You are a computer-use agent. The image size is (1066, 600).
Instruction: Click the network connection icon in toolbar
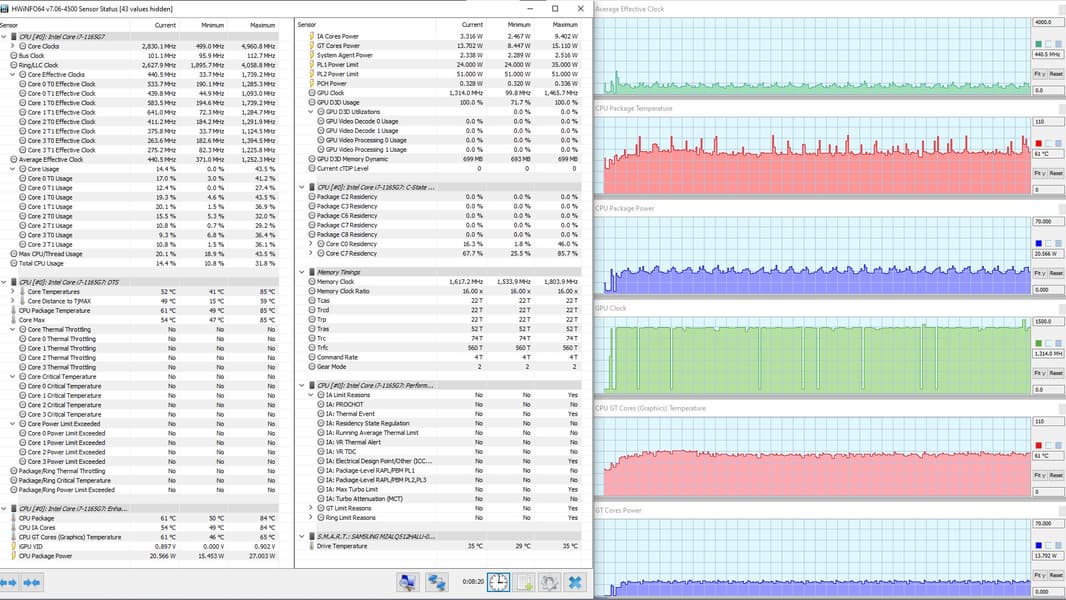[x=437, y=582]
